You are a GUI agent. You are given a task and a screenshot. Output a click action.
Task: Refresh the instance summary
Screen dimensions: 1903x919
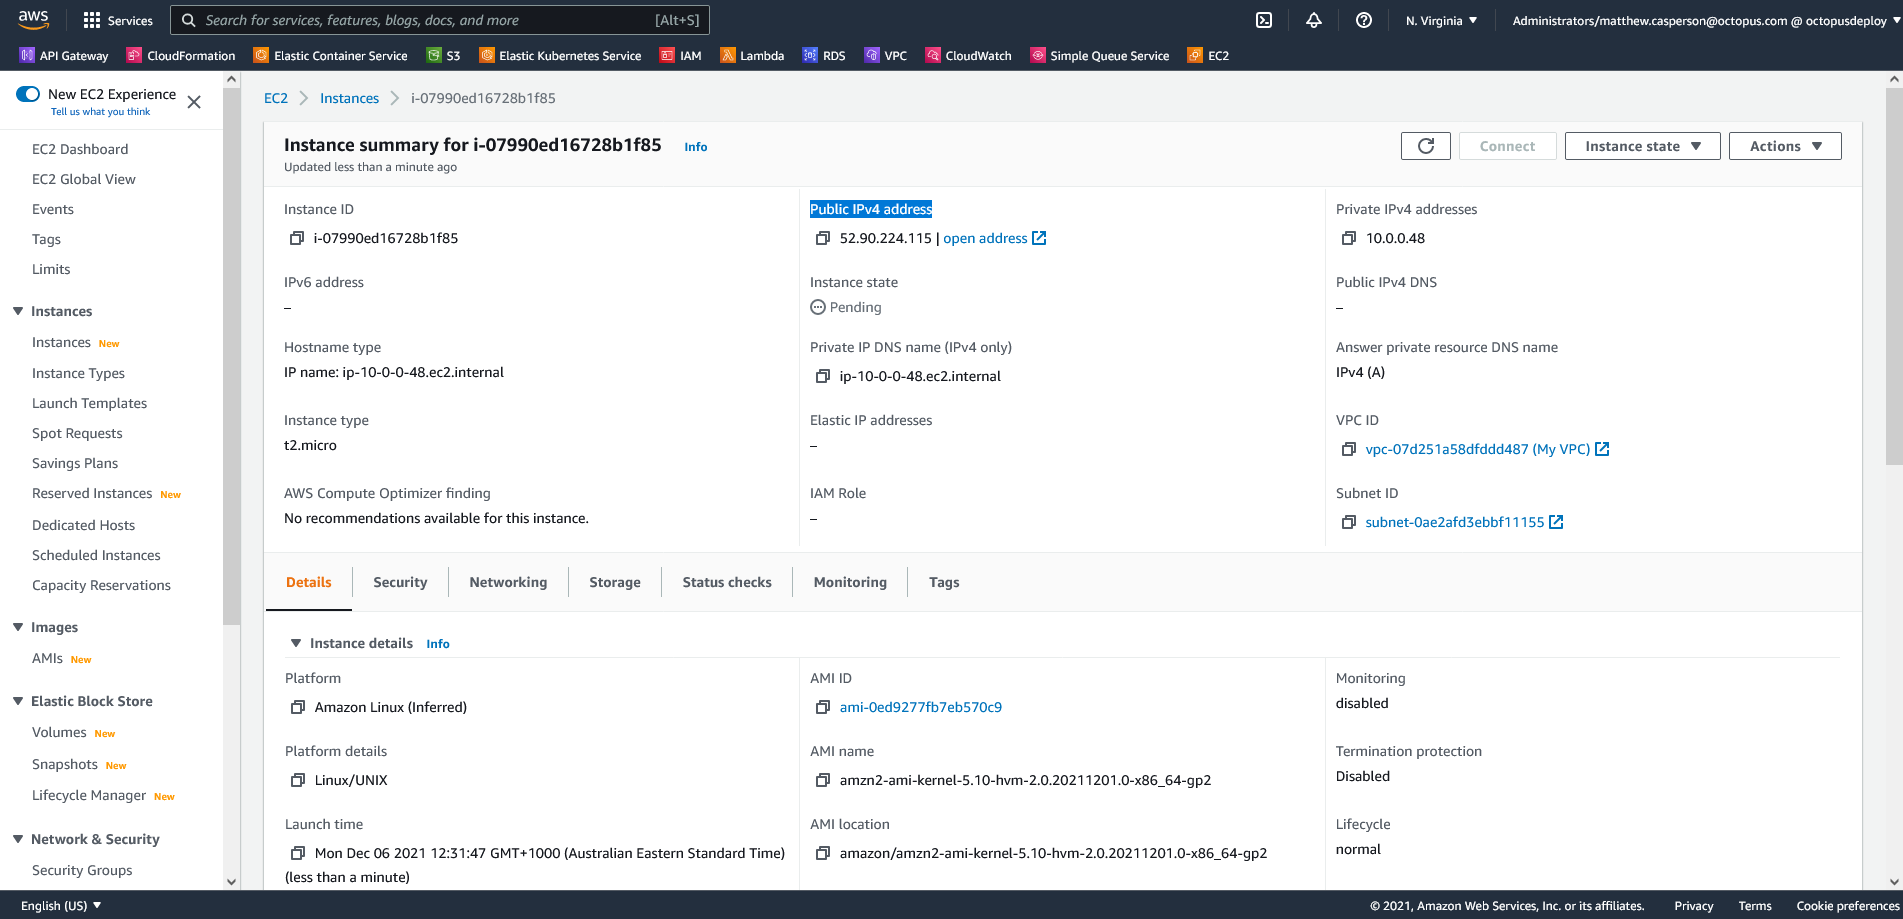coord(1425,145)
